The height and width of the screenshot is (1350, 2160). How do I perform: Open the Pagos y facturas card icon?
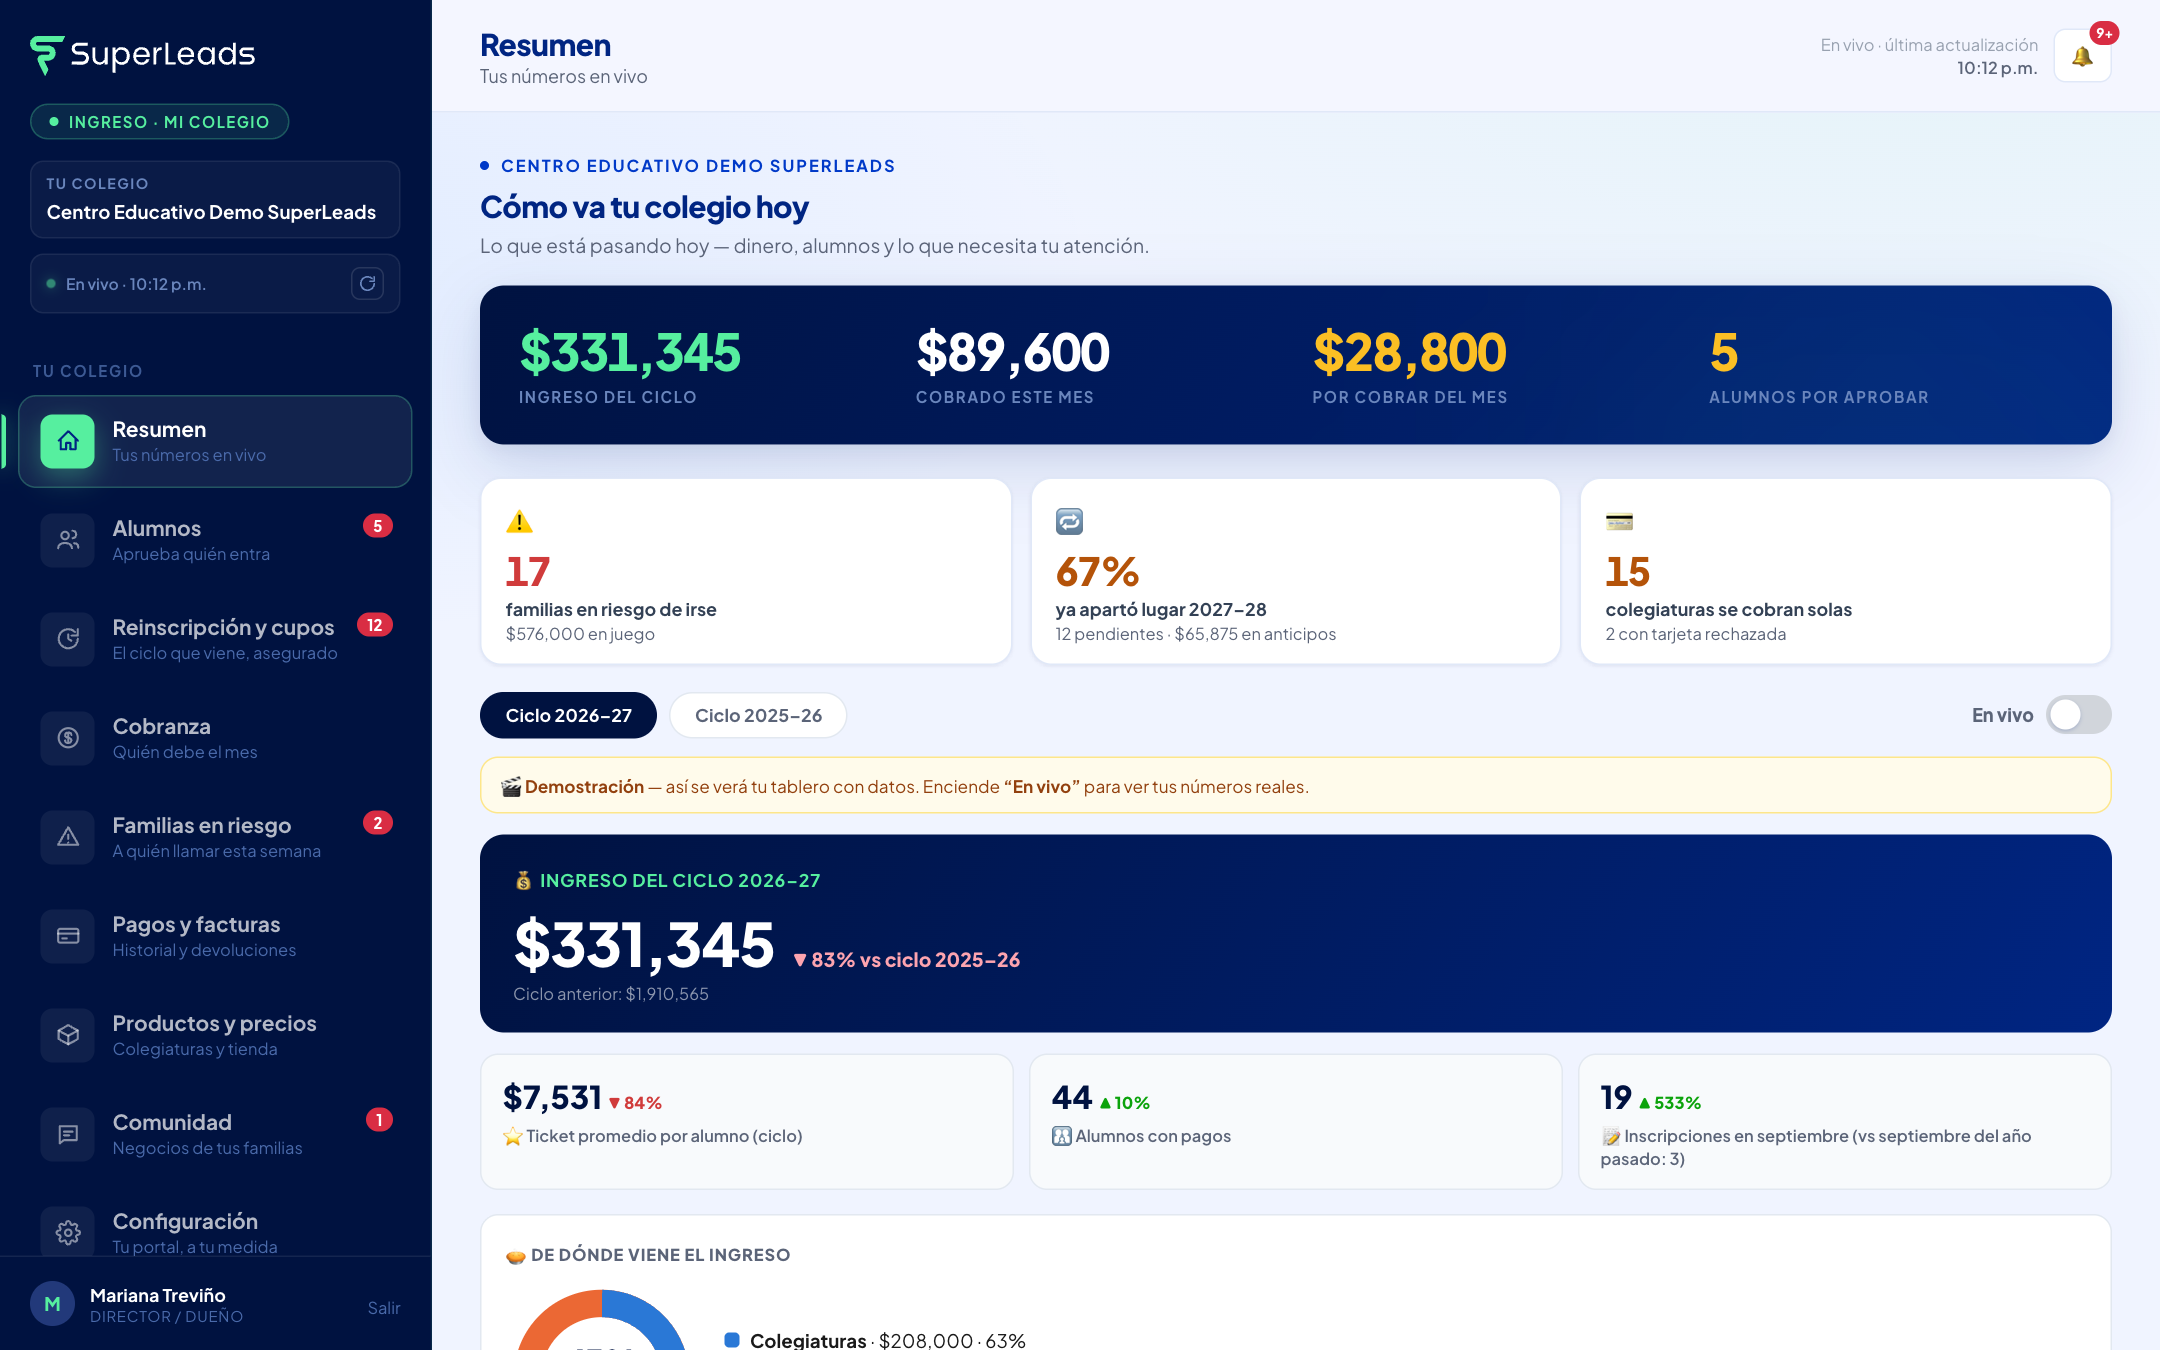pyautogui.click(x=68, y=936)
